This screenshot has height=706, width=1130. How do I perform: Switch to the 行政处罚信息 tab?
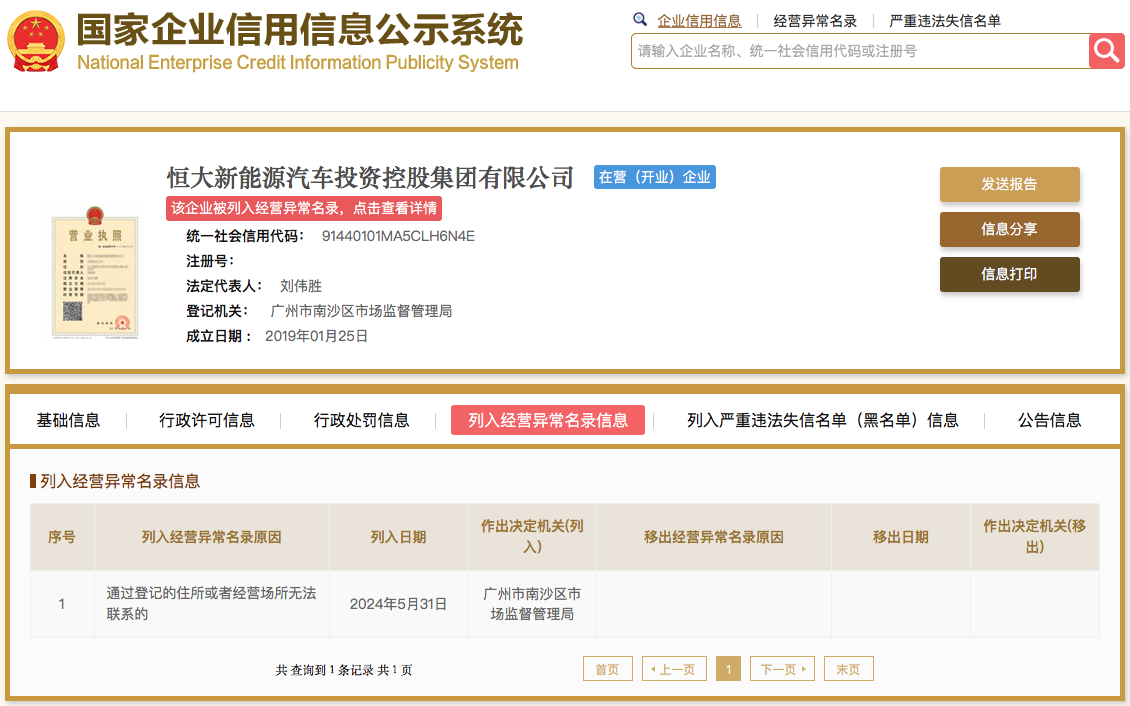362,420
